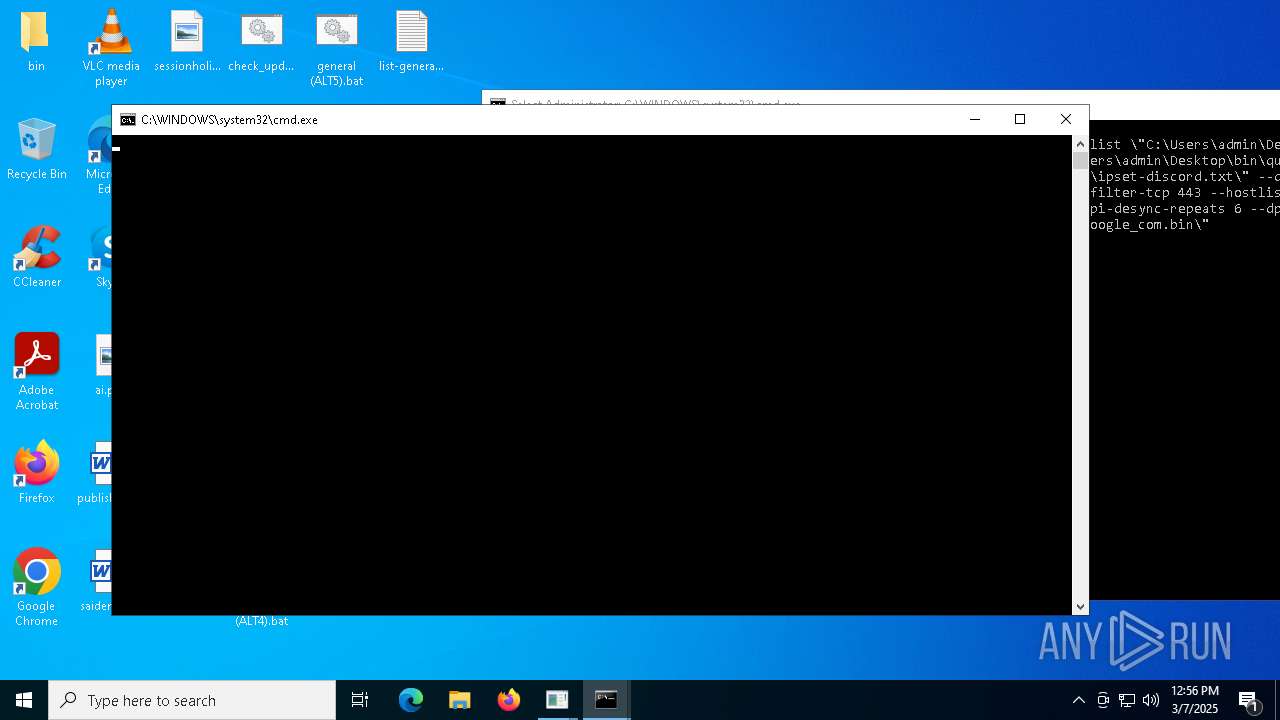Click inside the black cmd console area
1280x720 pixels.
[x=592, y=375]
